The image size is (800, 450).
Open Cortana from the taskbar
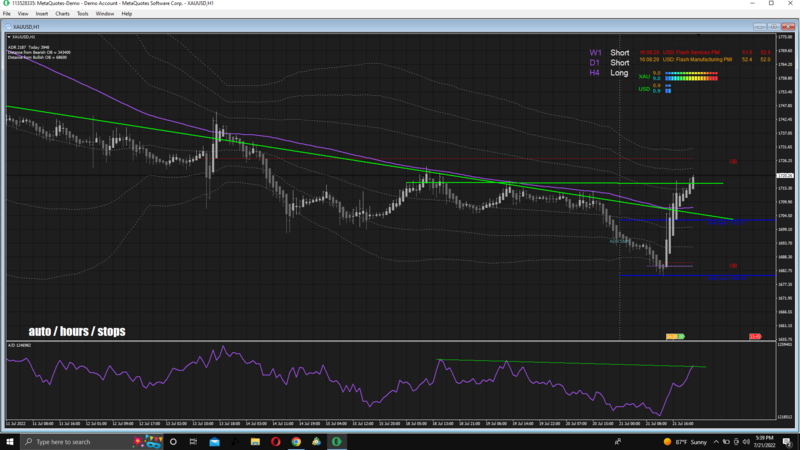click(173, 442)
